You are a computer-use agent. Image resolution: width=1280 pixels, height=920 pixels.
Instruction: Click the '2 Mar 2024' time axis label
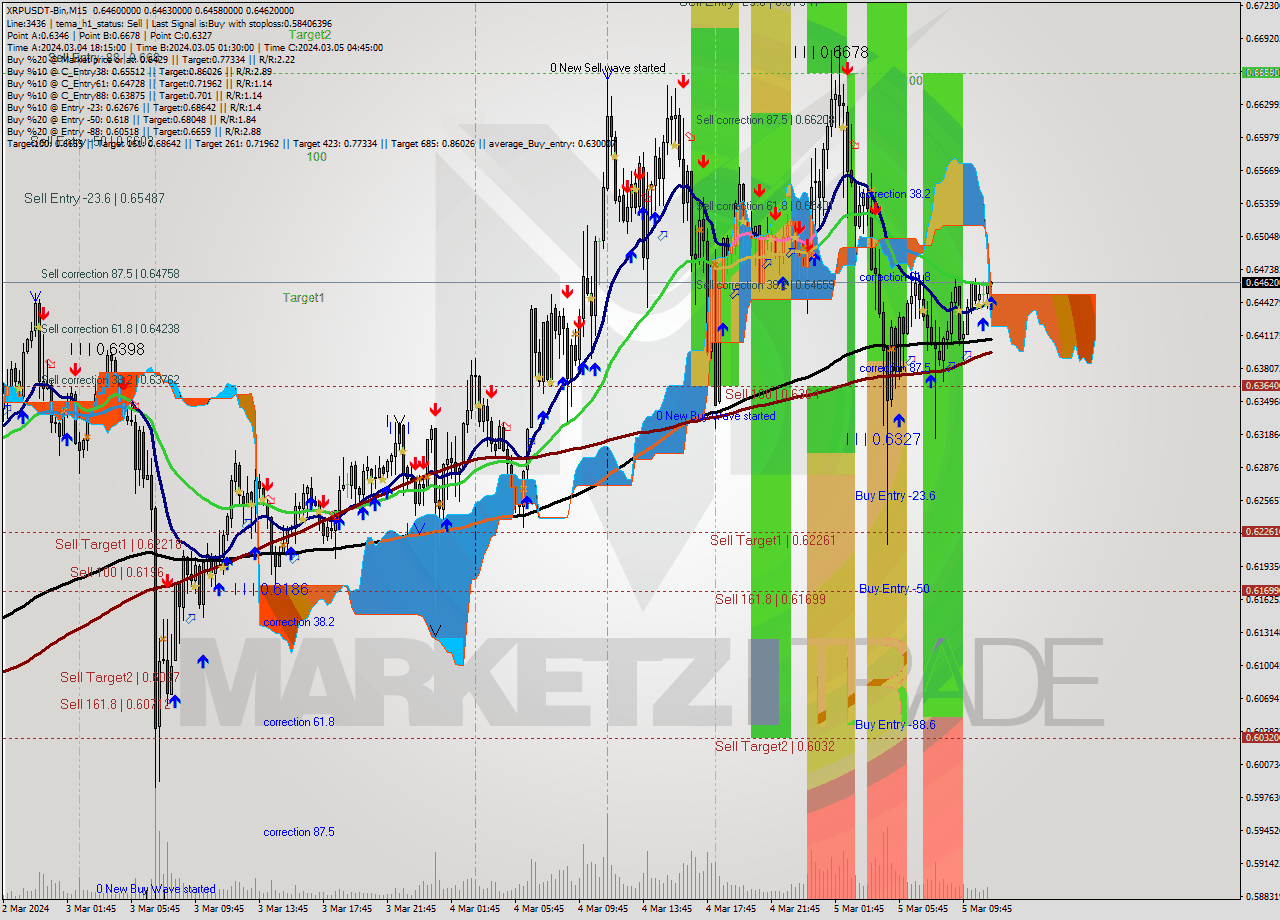27,909
